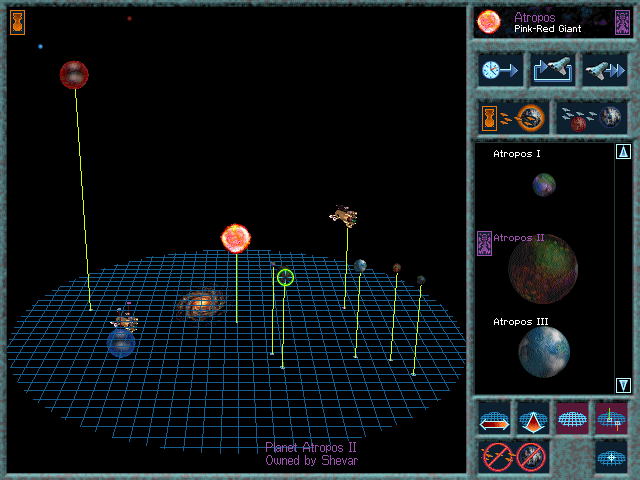
Task: Select the fleet ship hovering right of the star
Action: click(344, 216)
